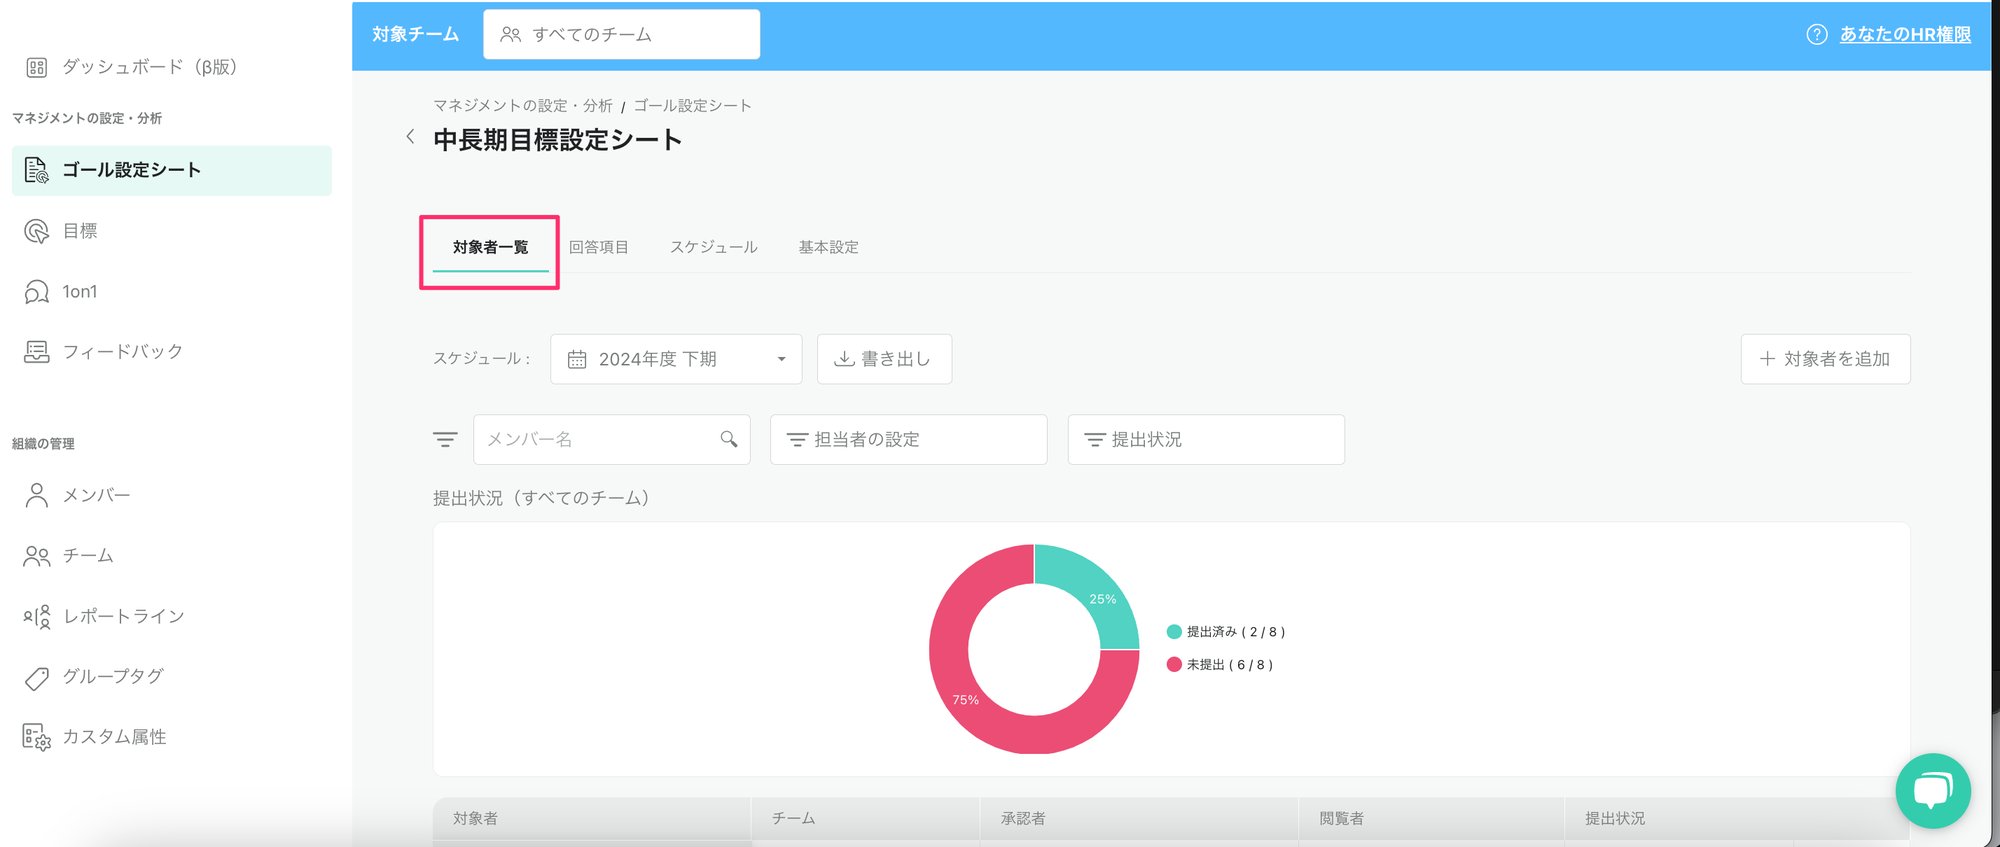
Task: Open カスタム属性 settings in sidebar
Action: 114,737
